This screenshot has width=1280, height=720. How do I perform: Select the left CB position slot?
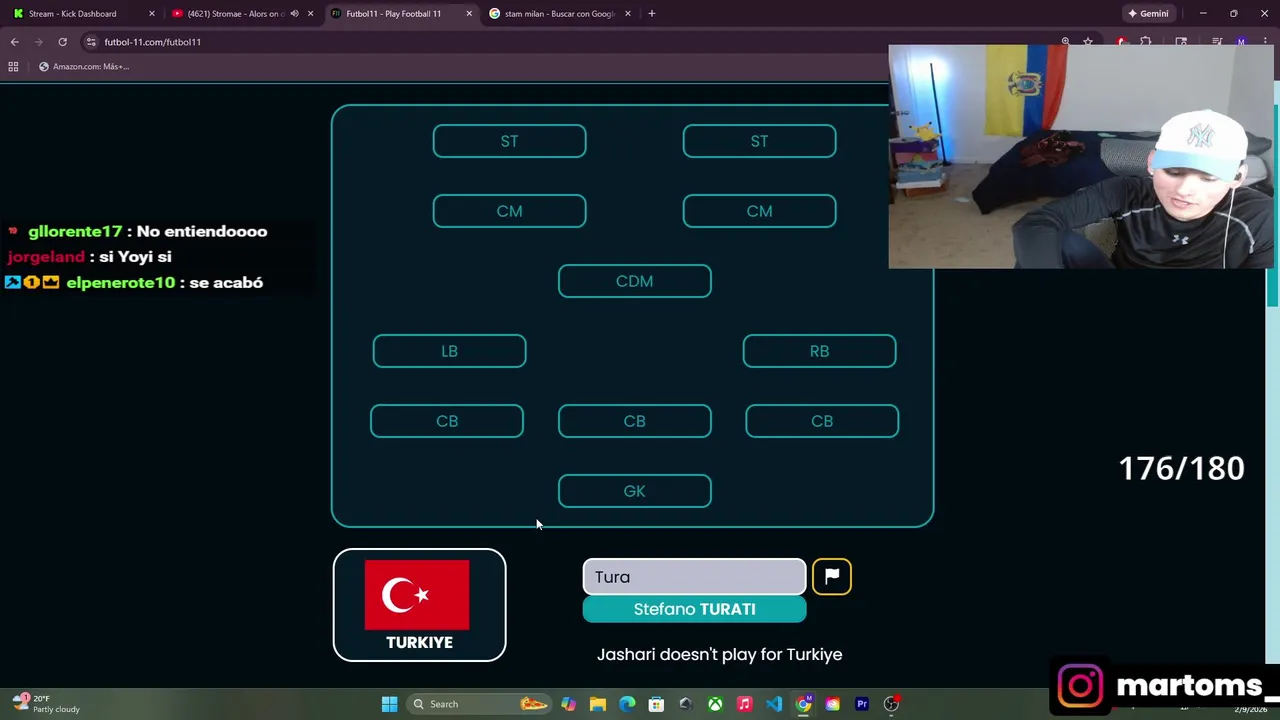point(447,421)
